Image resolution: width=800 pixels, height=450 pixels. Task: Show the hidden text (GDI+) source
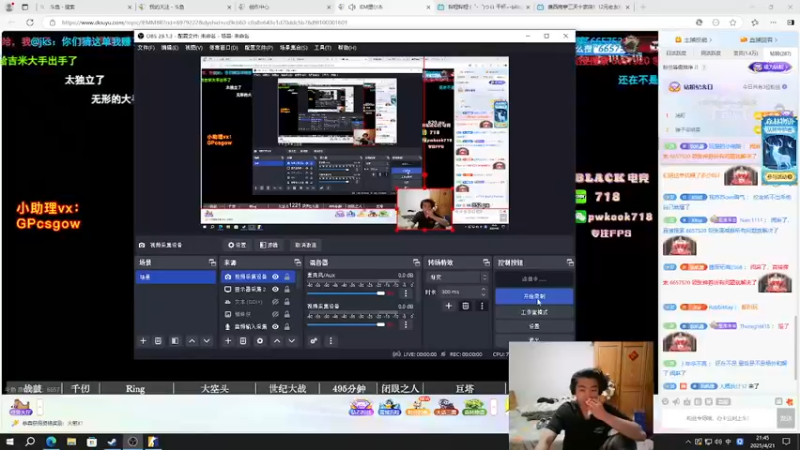[x=276, y=302]
